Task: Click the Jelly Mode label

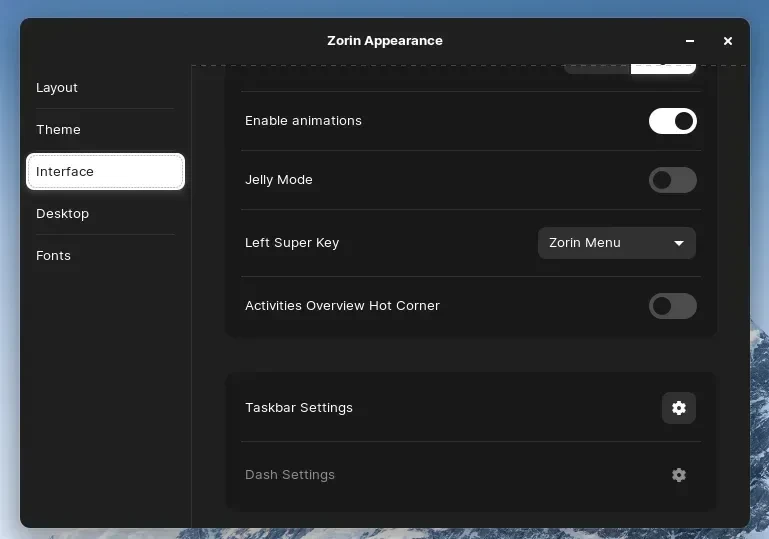Action: (x=279, y=180)
